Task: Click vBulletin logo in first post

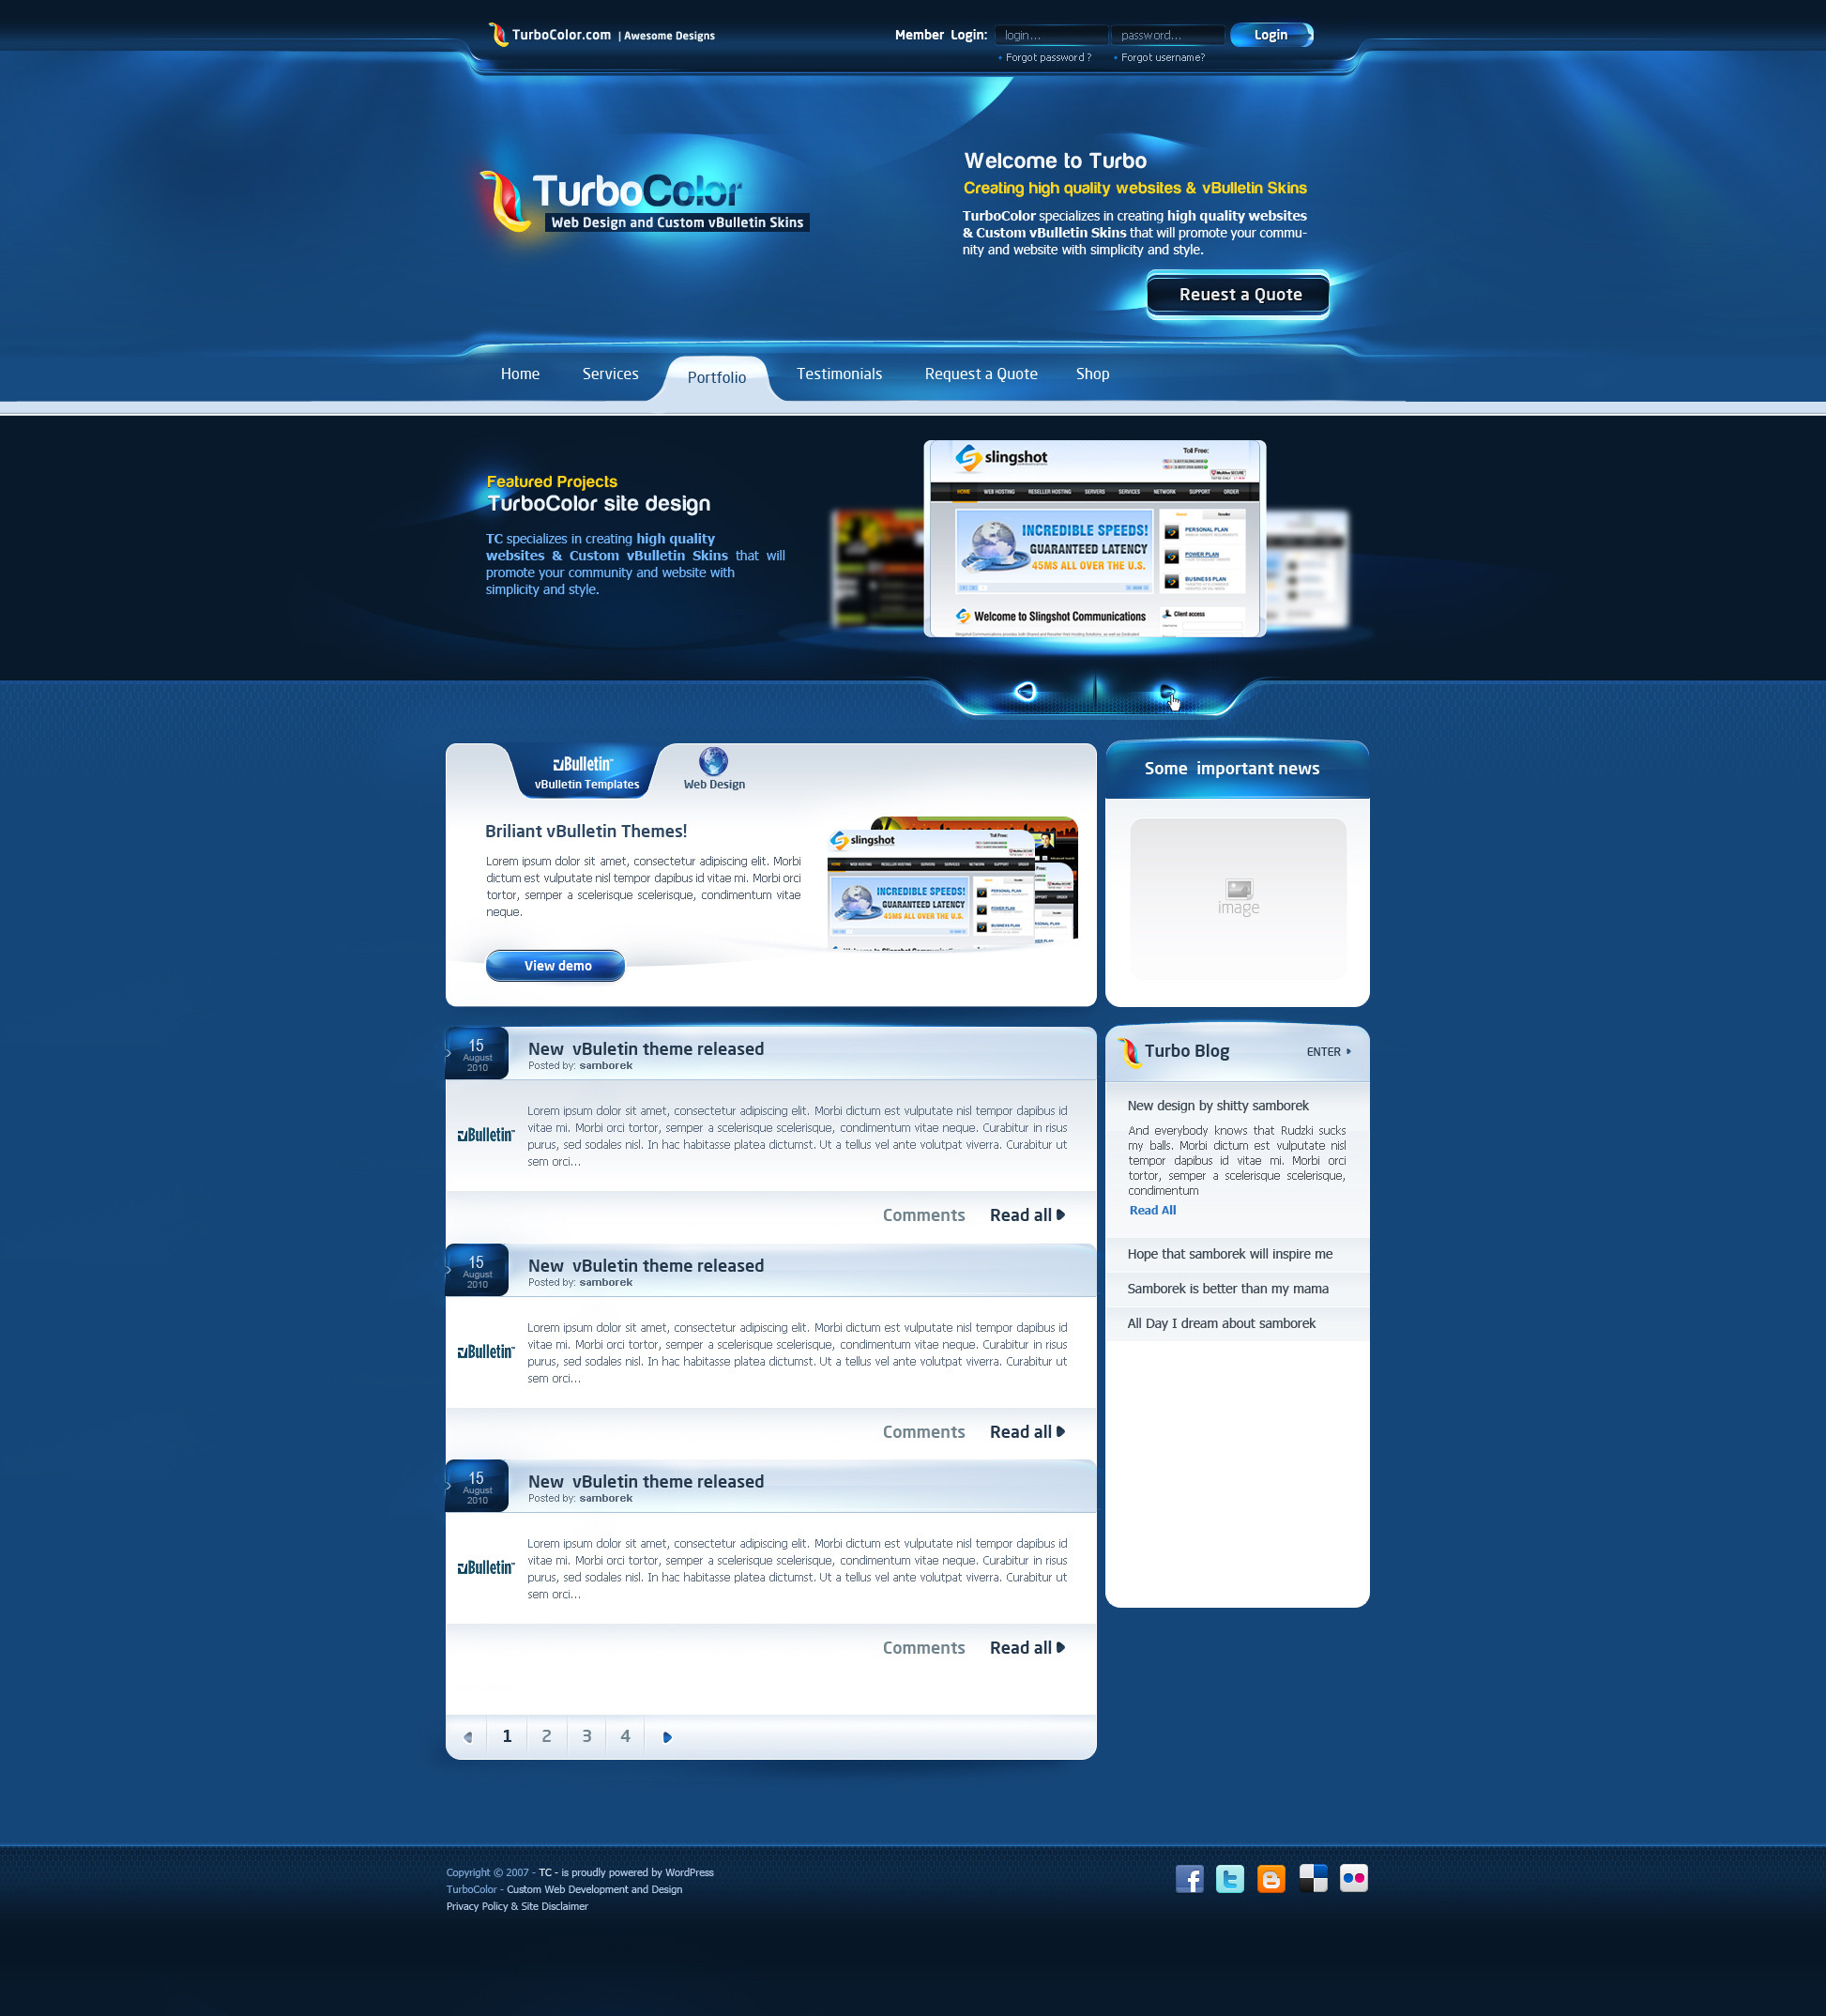Action: pos(485,1135)
